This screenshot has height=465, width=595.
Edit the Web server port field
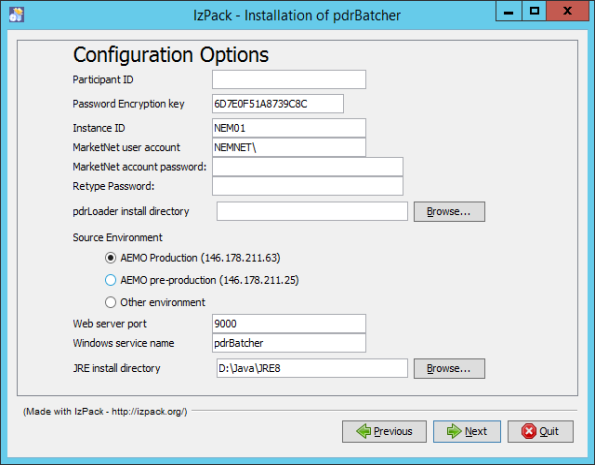coord(289,323)
